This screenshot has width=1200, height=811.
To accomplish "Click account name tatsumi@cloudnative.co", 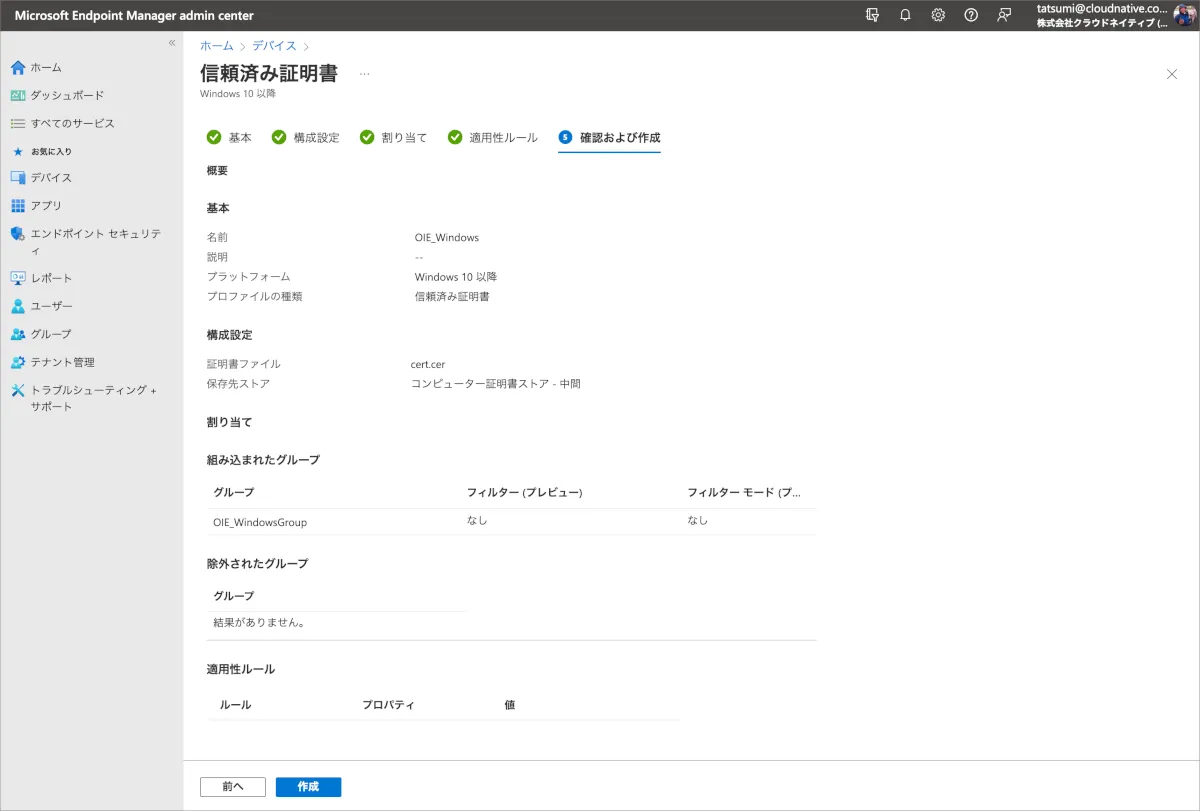I will (1102, 8).
